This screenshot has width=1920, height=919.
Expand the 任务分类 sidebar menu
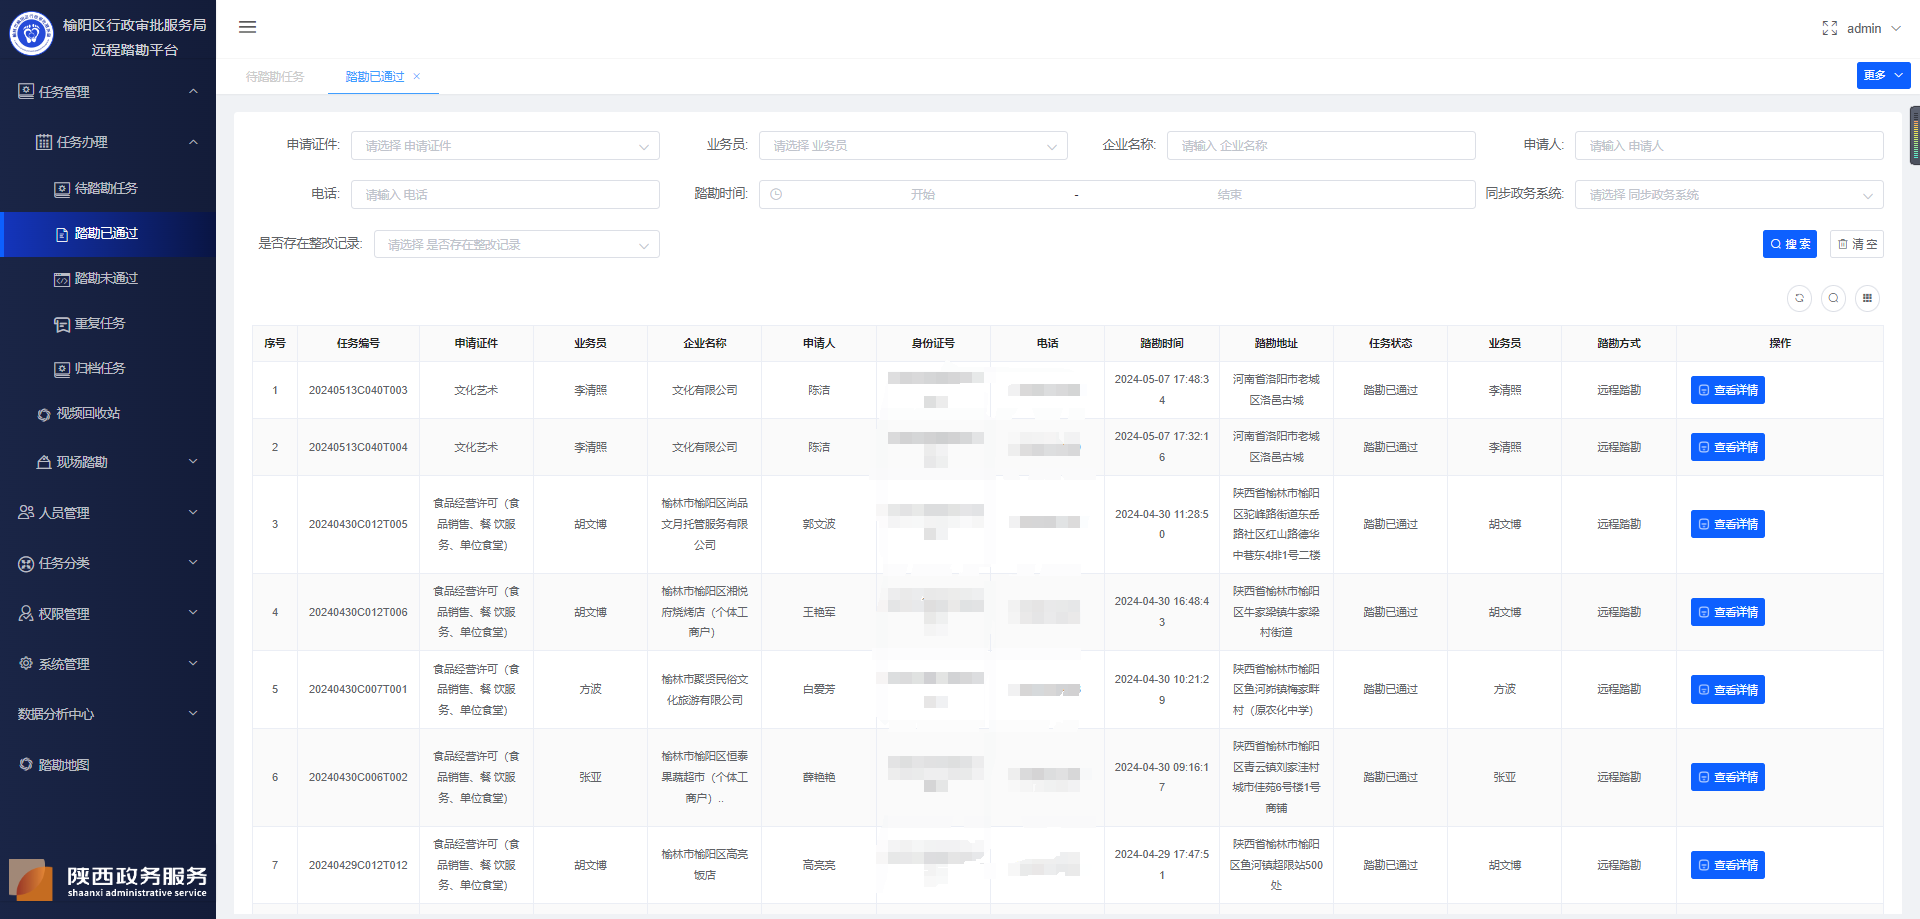[x=108, y=563]
